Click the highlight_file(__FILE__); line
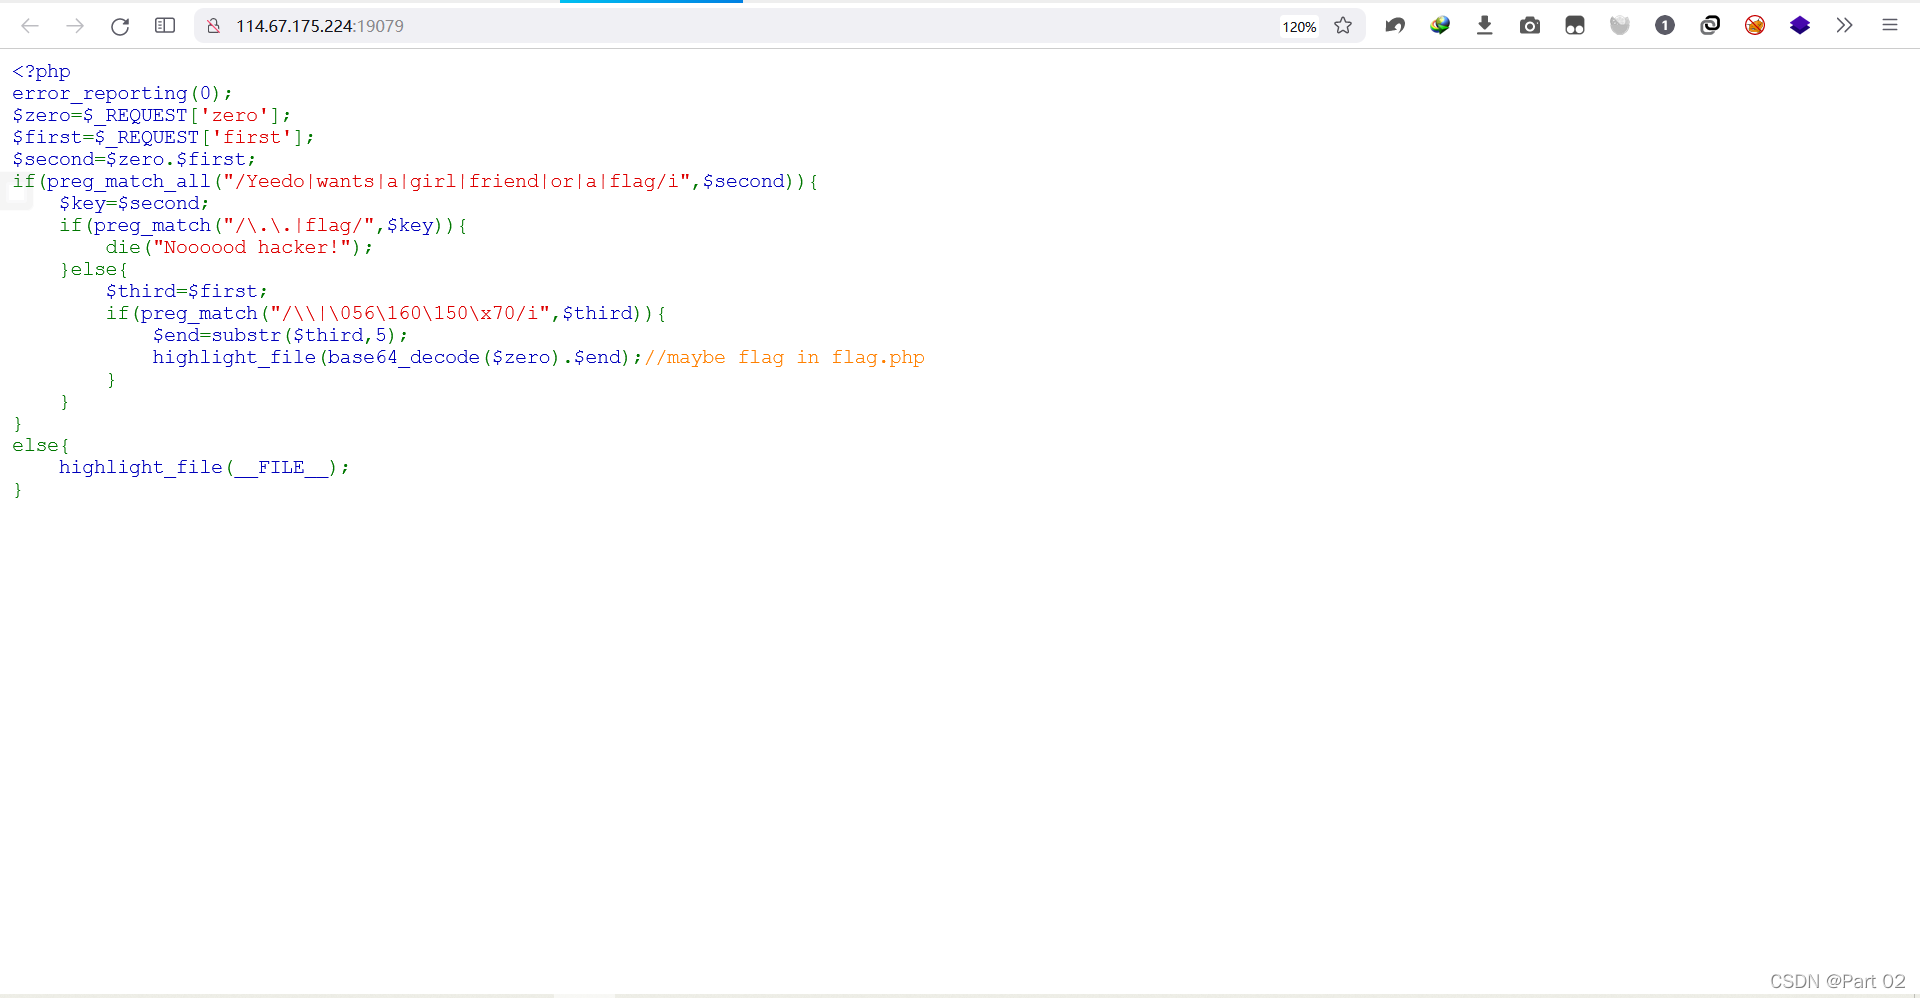The width and height of the screenshot is (1920, 998). (204, 467)
